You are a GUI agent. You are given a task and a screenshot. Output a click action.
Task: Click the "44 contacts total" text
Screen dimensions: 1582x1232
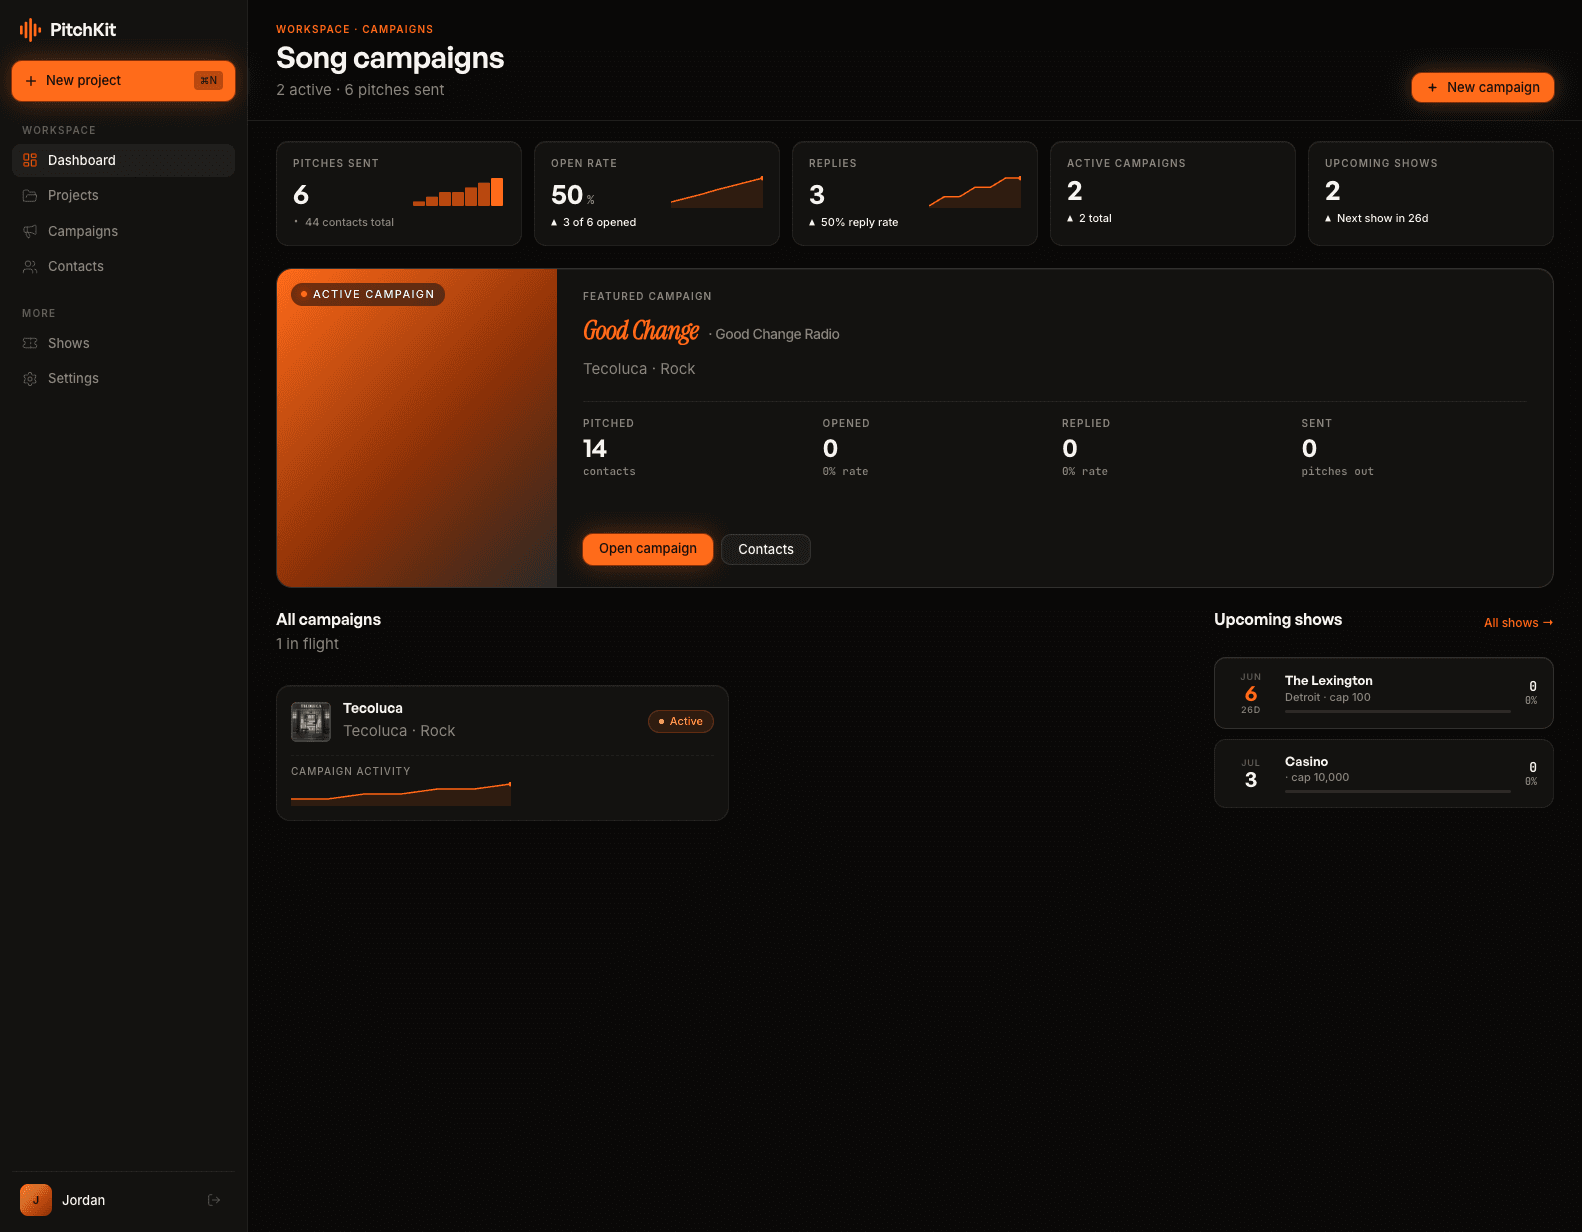tap(349, 222)
